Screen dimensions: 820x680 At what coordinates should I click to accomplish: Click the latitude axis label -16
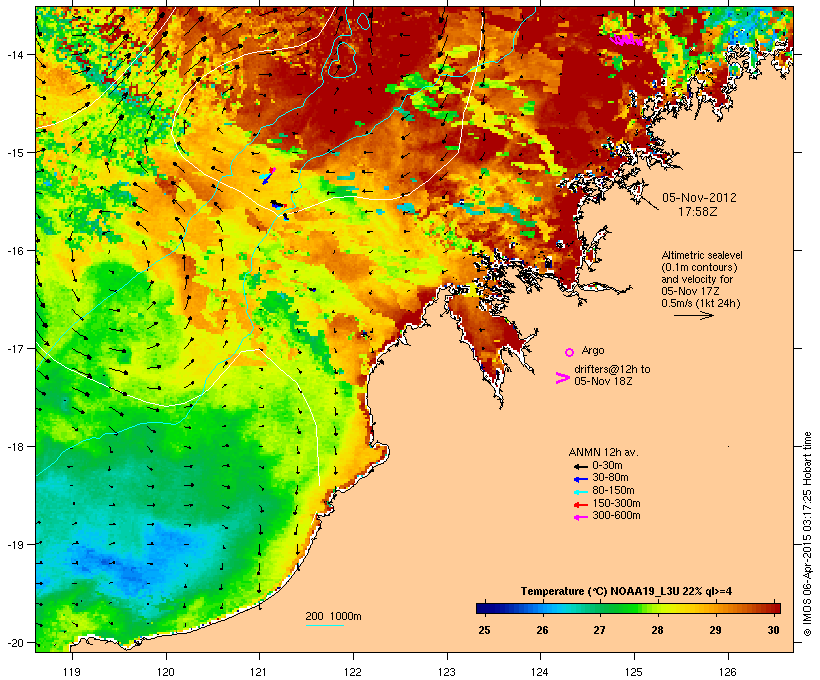coord(14,251)
